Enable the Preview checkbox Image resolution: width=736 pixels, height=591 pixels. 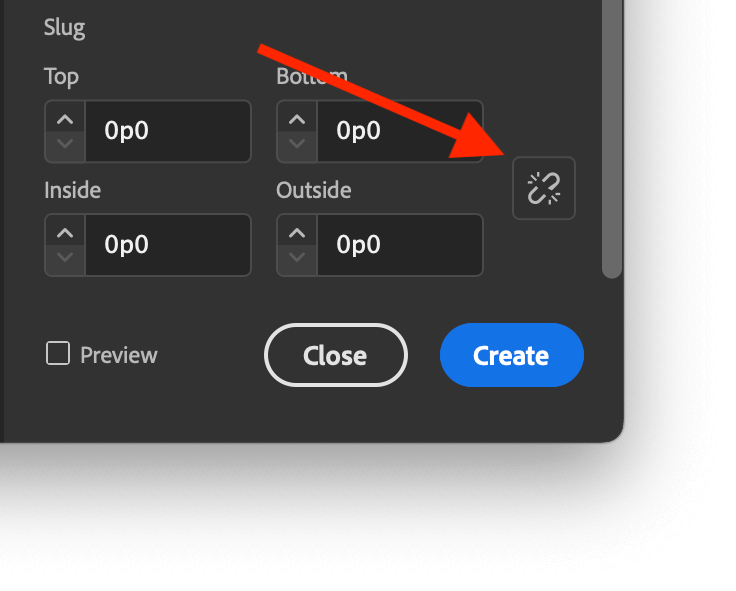(x=58, y=353)
